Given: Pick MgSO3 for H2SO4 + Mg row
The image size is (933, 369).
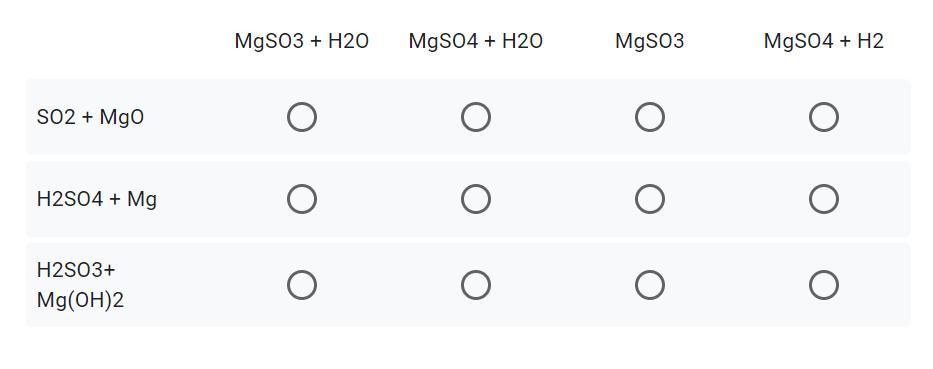Looking at the screenshot, I should click(x=650, y=199).
